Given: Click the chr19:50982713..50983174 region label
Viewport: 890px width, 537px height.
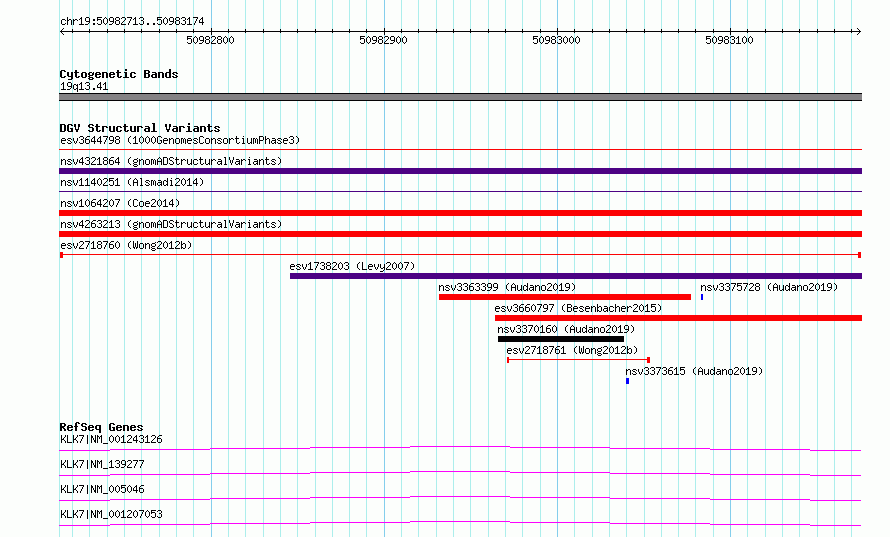Looking at the screenshot, I should 132,21.
